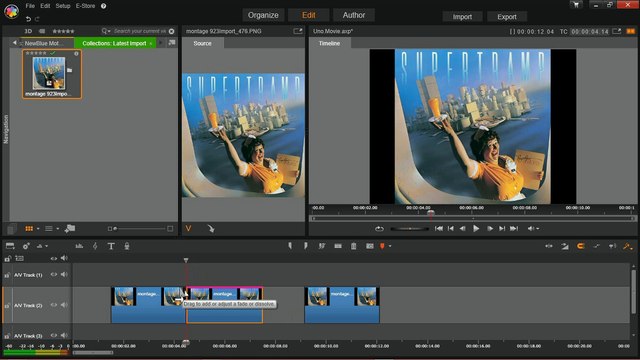640x360 pixels.
Task: Click the orange wrench editing mode icon
Action: pos(628,246)
